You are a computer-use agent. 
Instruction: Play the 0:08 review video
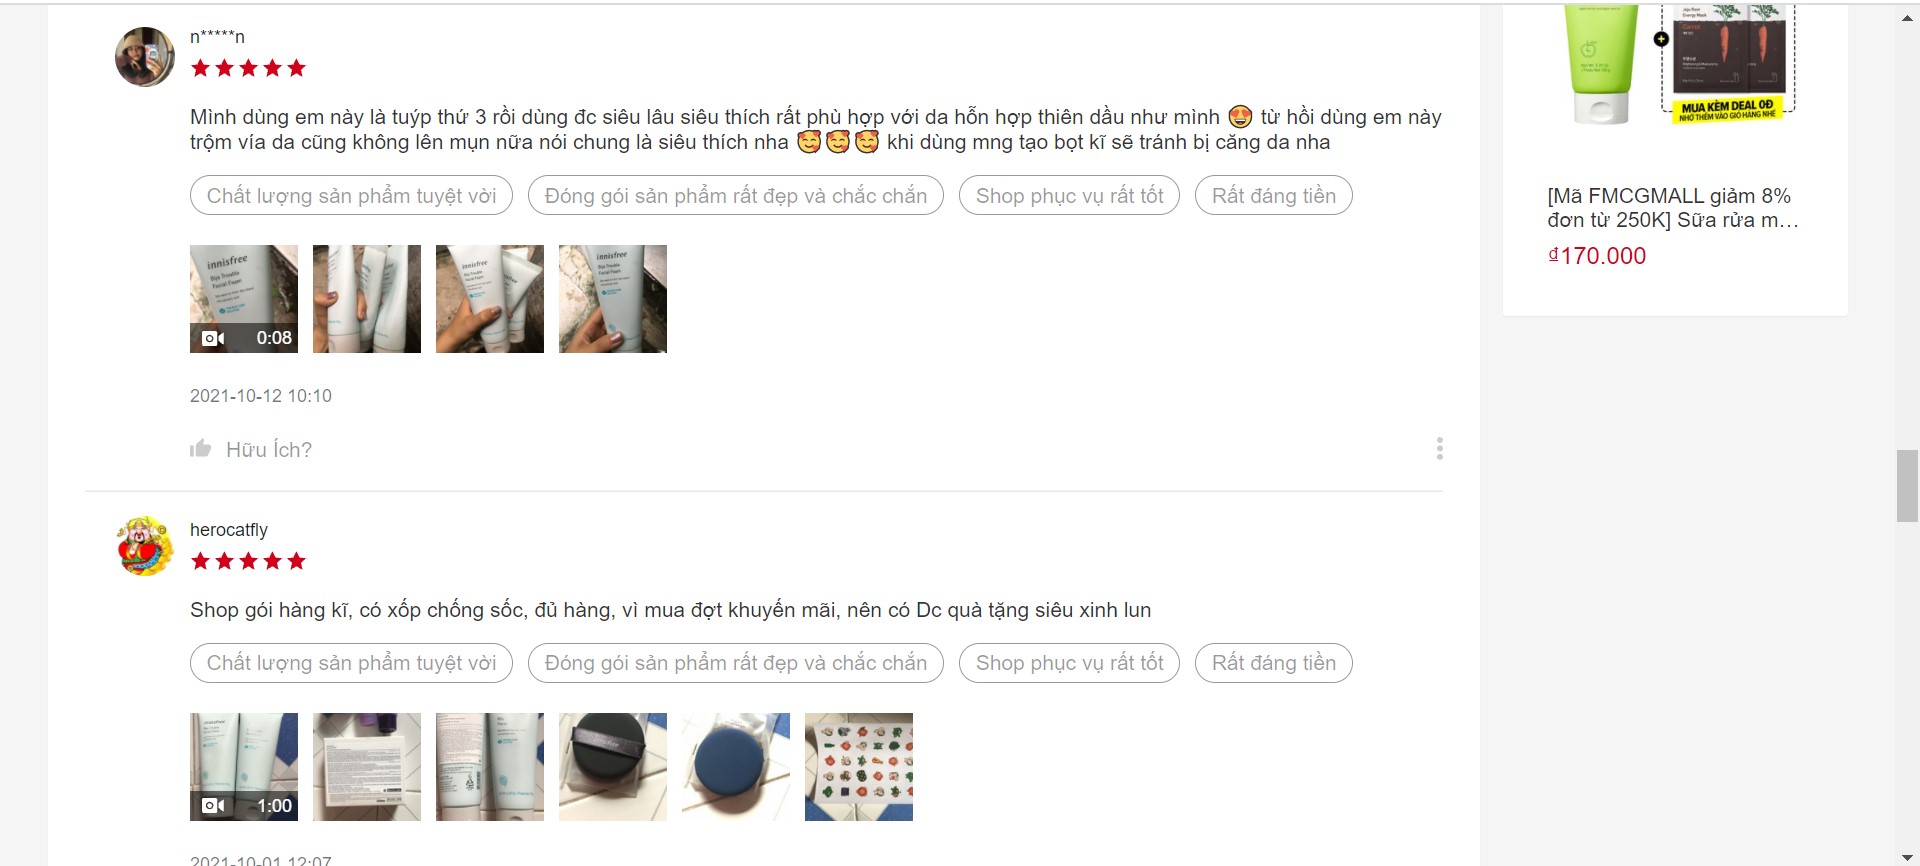(x=244, y=299)
